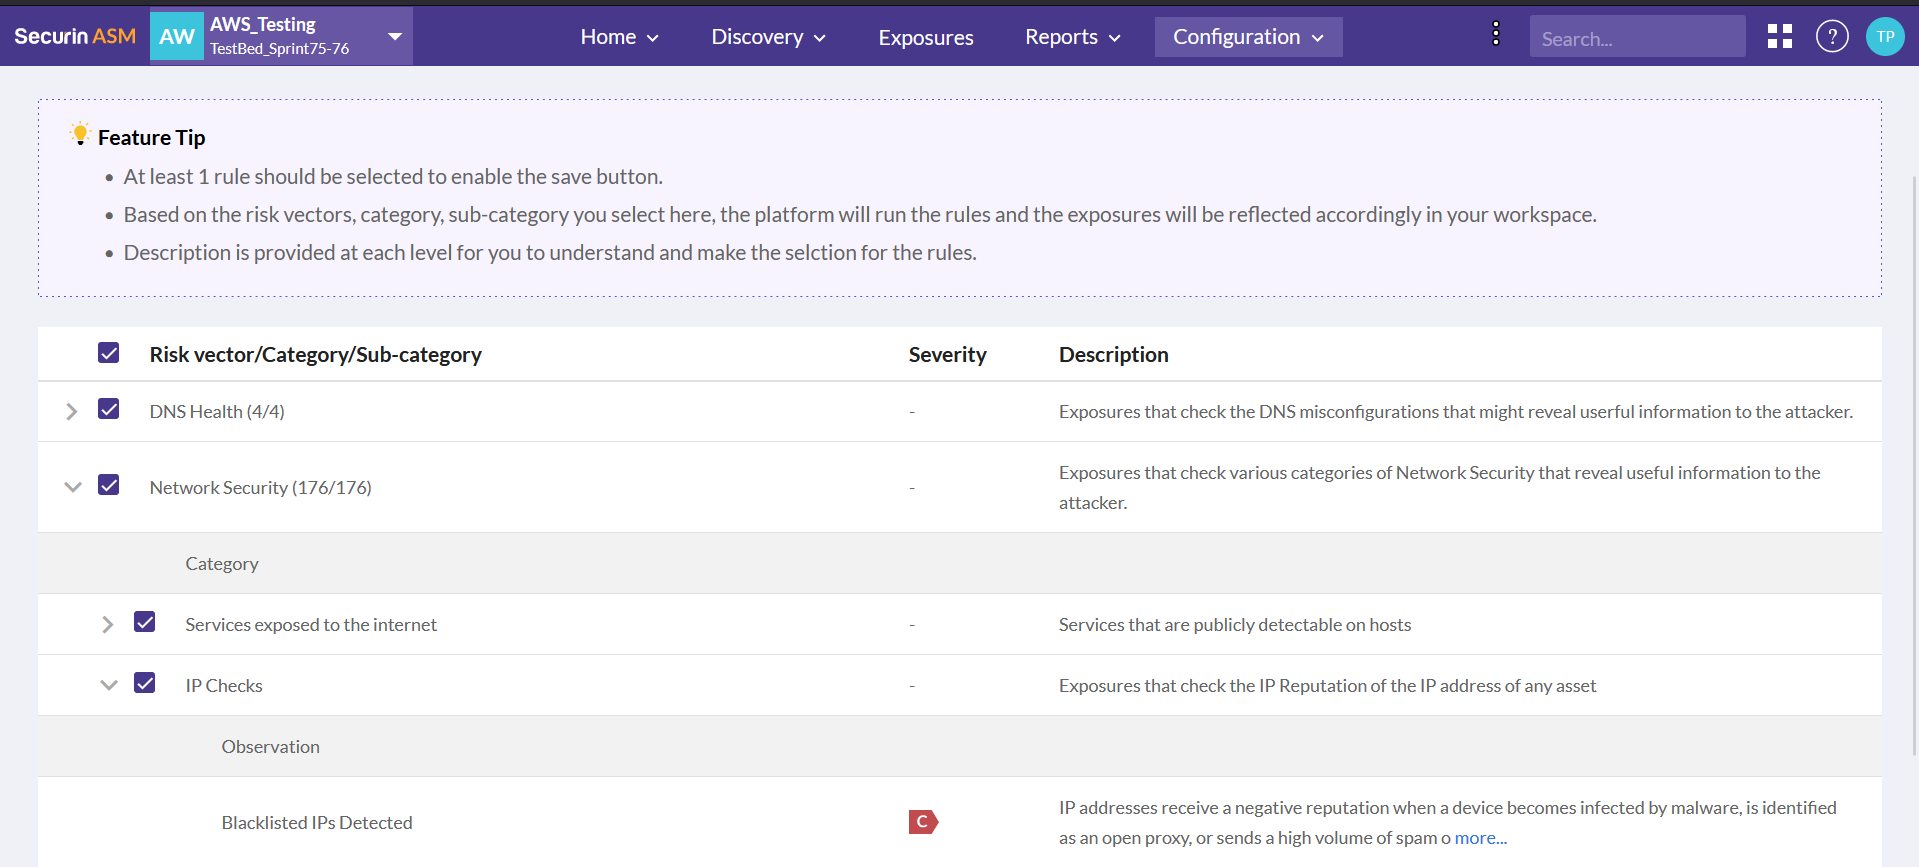Click the IP Checks label
The height and width of the screenshot is (867, 1919).
pos(224,685)
